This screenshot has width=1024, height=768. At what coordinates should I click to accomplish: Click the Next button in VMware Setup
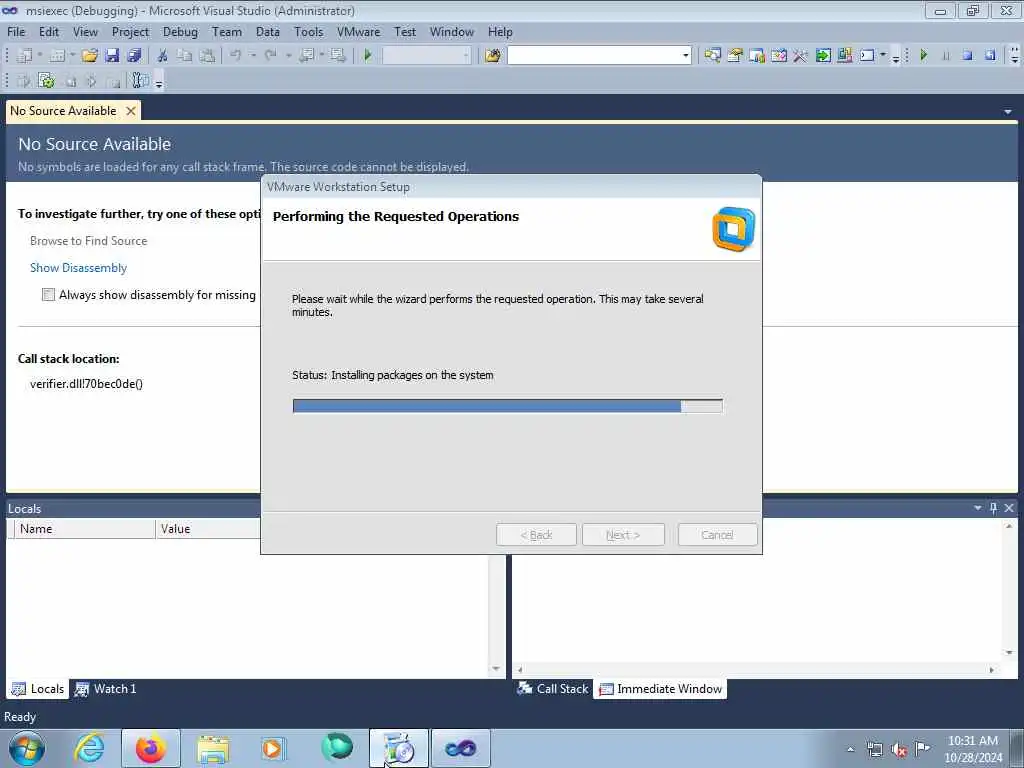(x=623, y=535)
